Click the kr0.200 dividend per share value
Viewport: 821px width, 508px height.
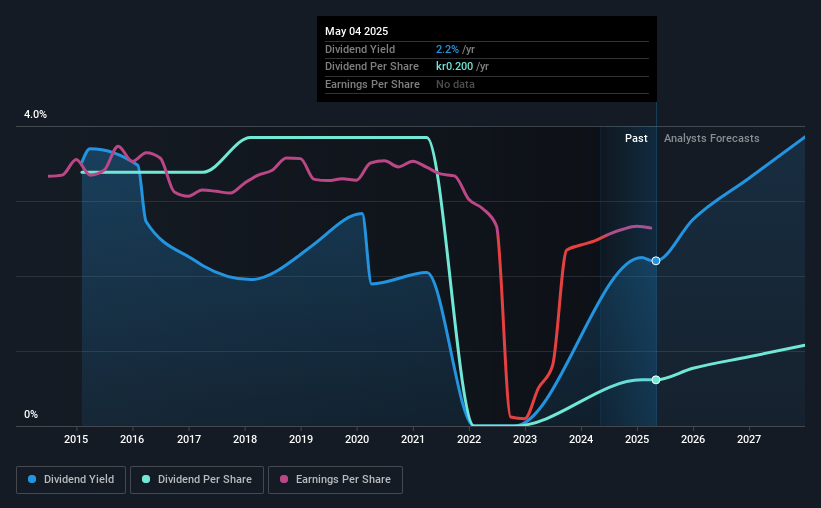pos(454,67)
